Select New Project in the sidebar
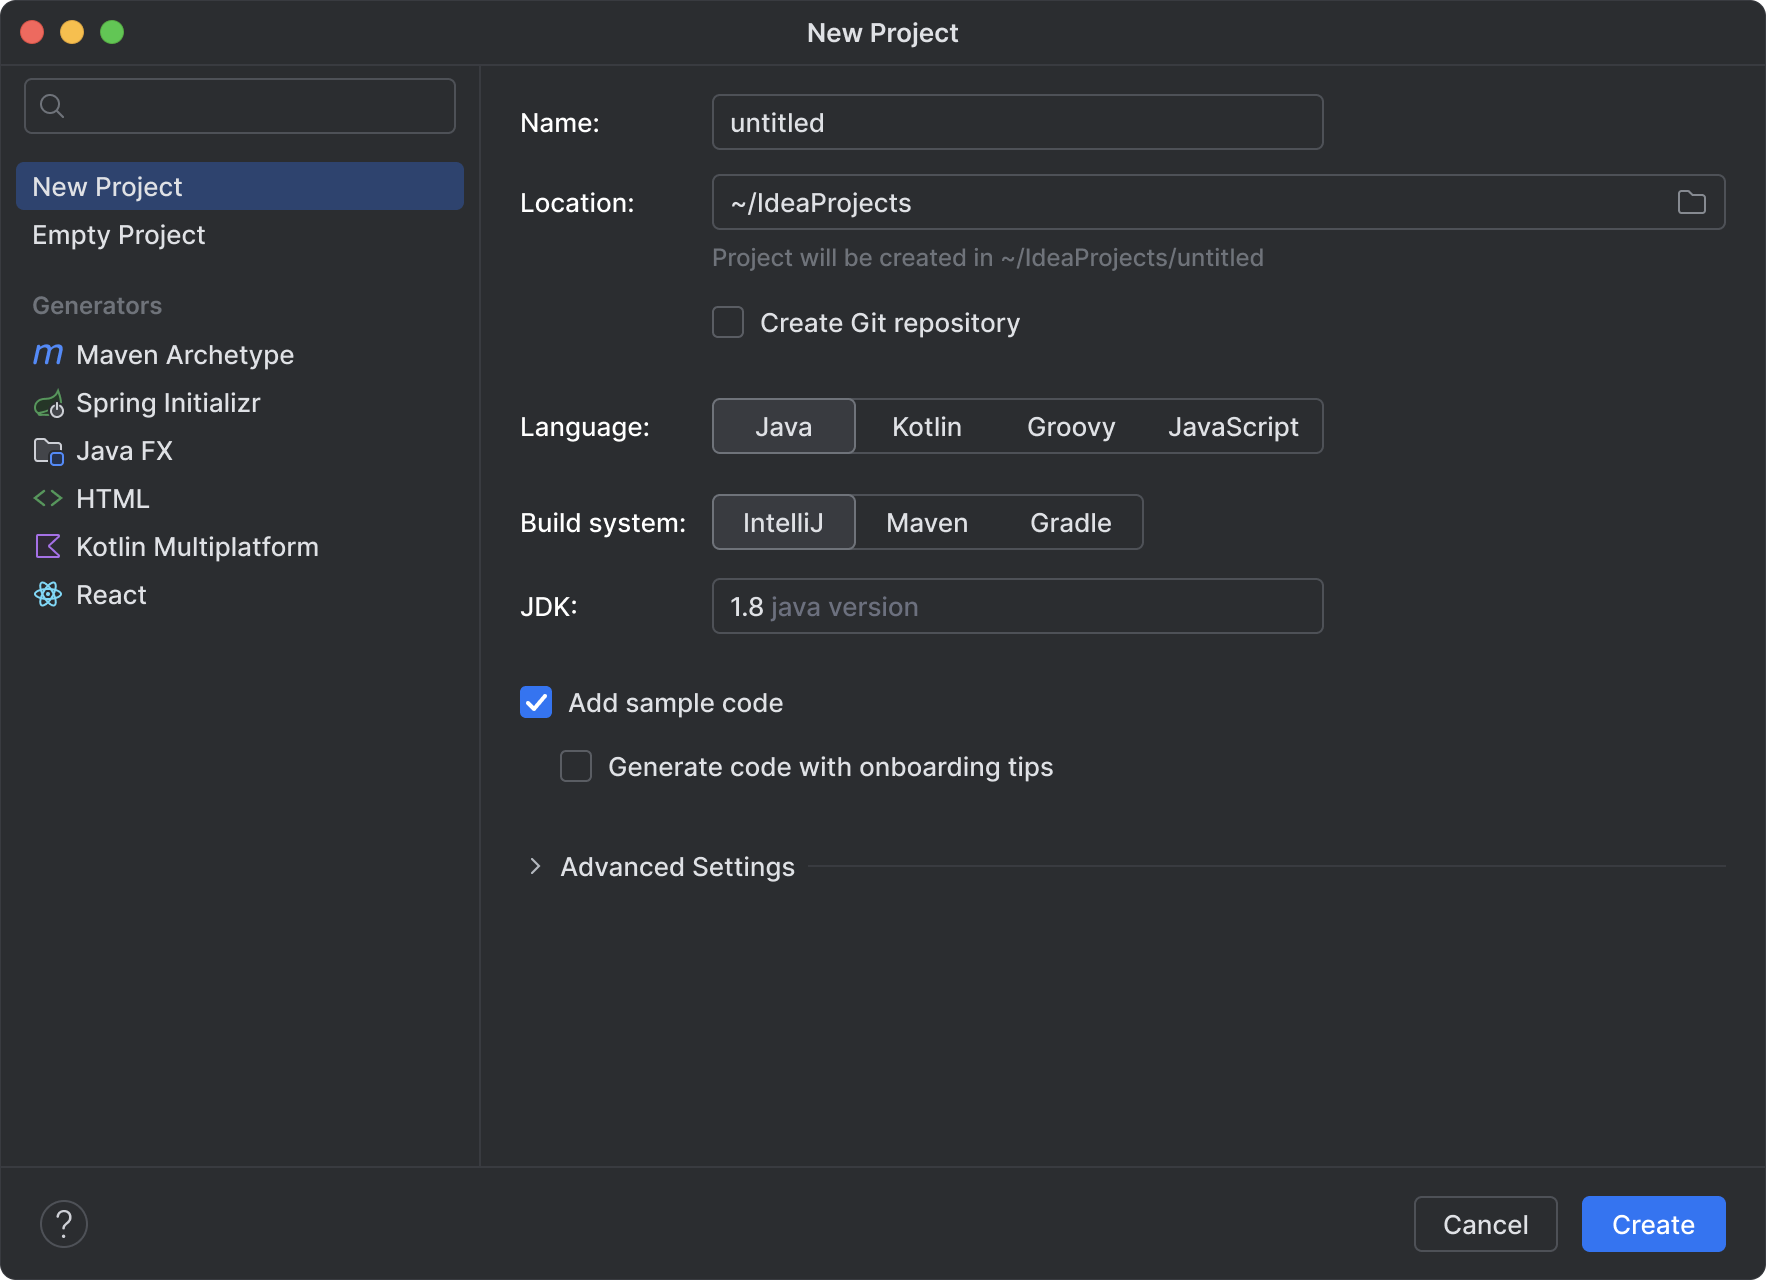This screenshot has height=1280, width=1766. tap(108, 186)
